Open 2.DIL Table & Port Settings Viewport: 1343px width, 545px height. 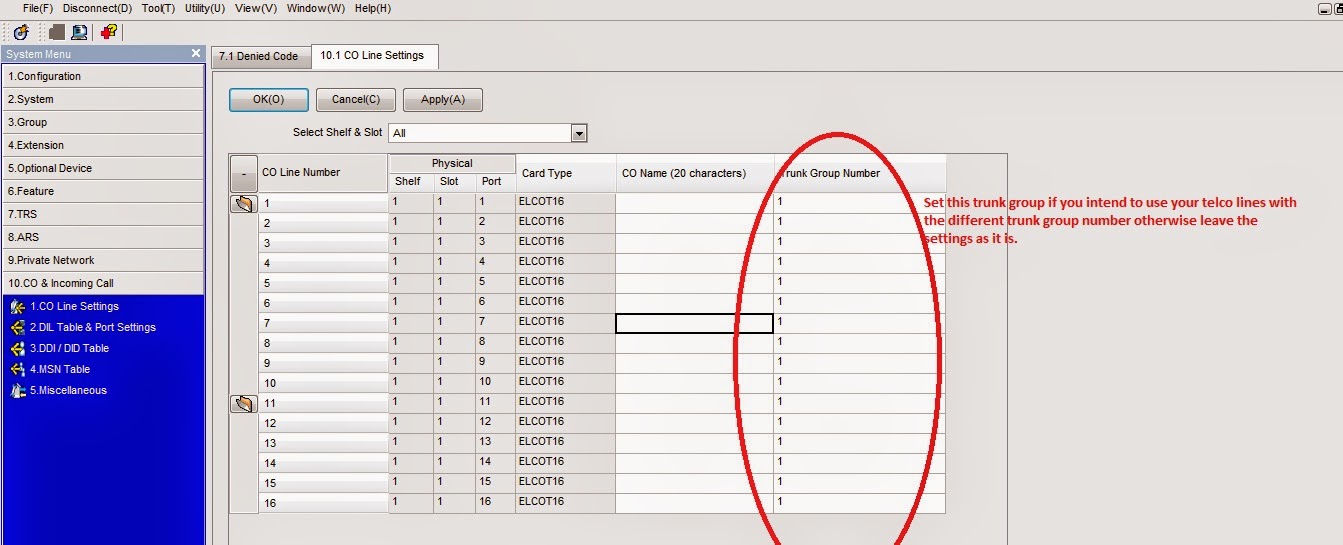(92, 327)
